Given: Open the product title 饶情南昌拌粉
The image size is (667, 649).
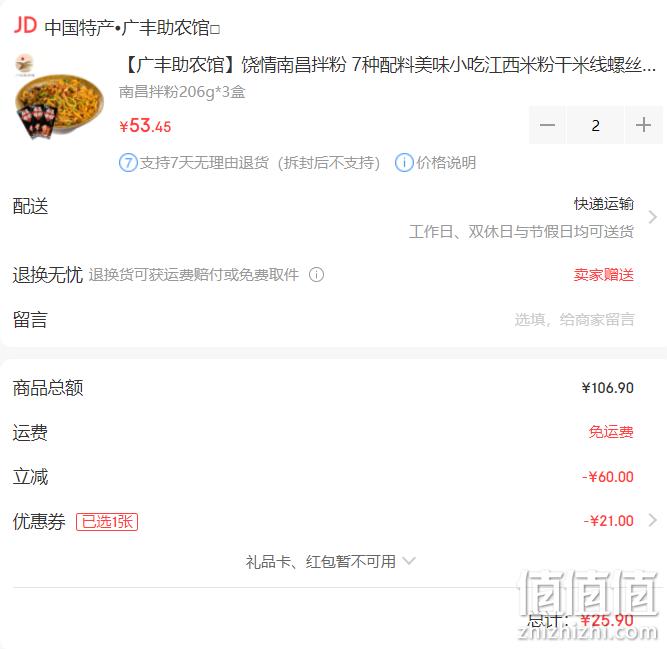Looking at the screenshot, I should tap(389, 65).
